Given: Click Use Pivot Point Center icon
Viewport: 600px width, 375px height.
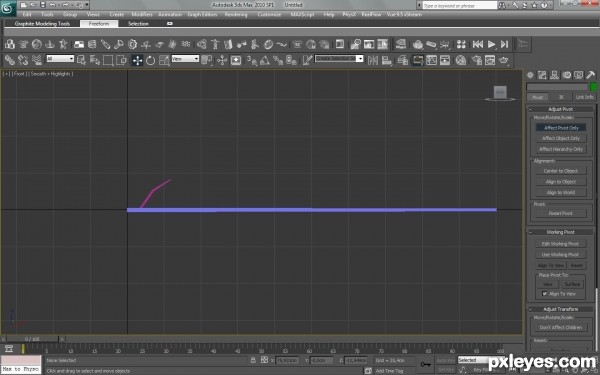Looking at the screenshot, I should pos(207,60).
